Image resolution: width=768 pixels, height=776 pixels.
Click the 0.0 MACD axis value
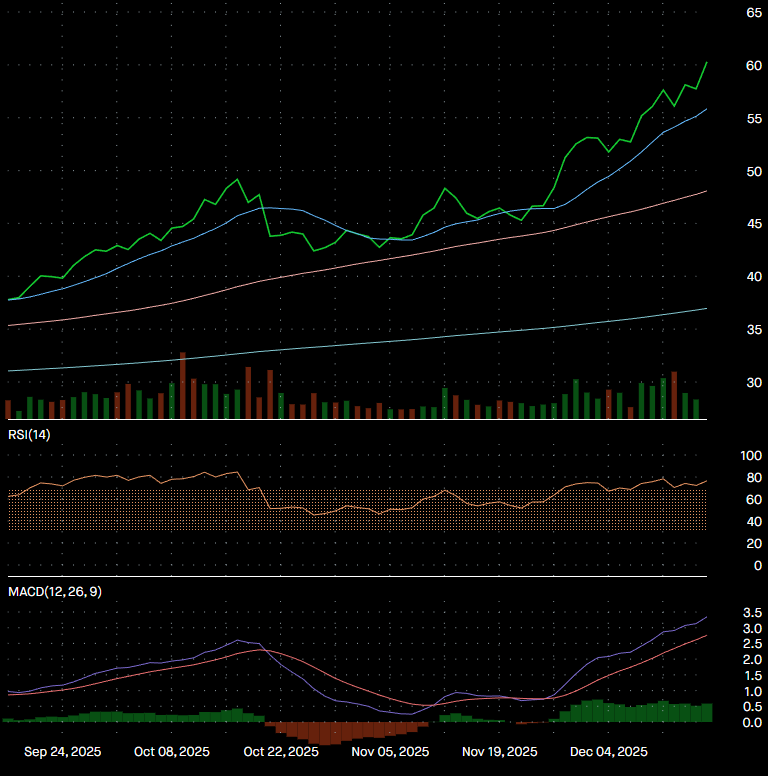[752, 723]
